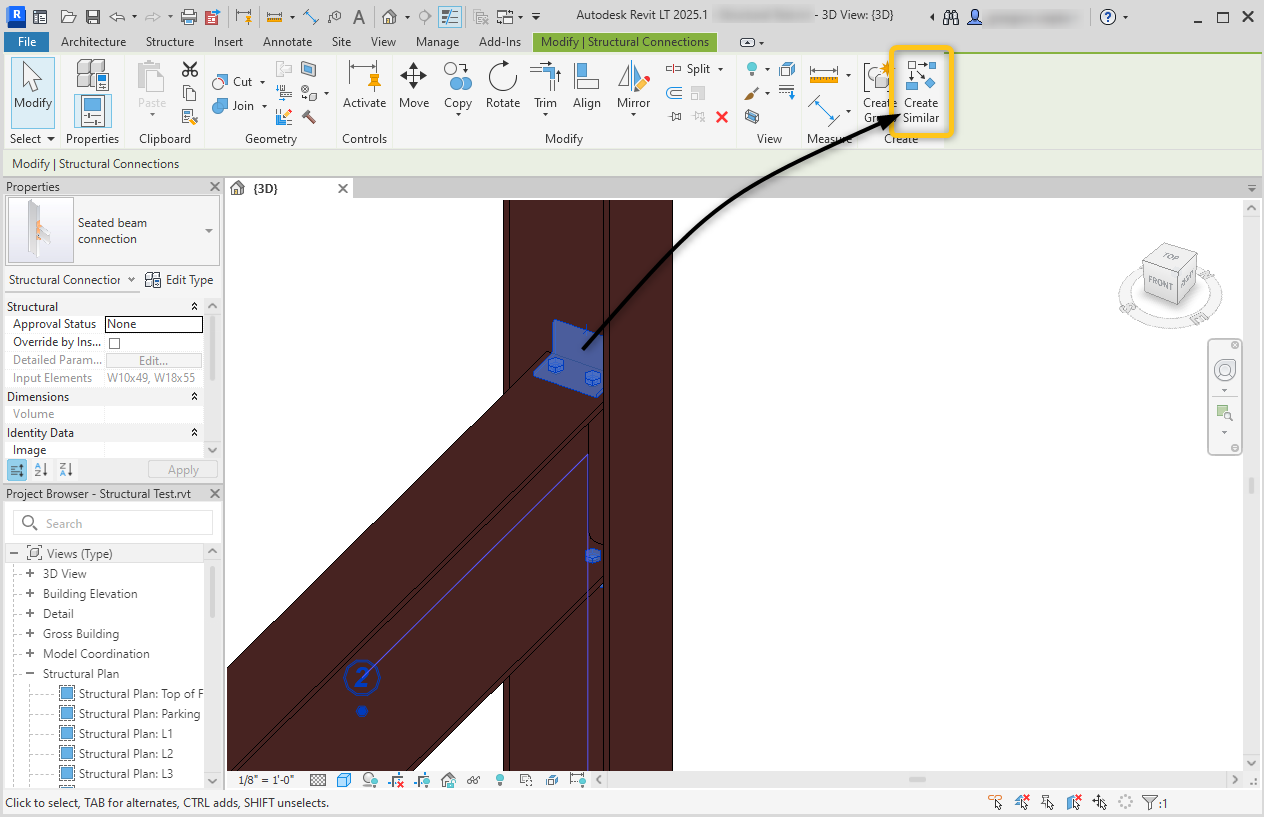Delete the selection with the red X icon
Image resolution: width=1264 pixels, height=817 pixels.
click(723, 116)
